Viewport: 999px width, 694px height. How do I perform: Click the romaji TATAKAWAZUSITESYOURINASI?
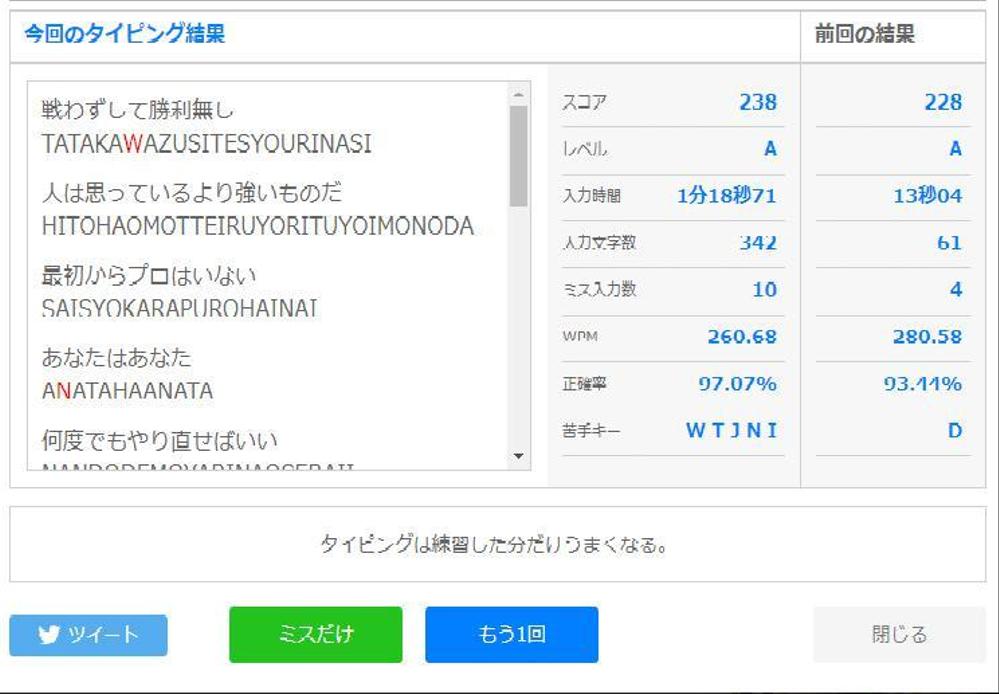tap(206, 144)
